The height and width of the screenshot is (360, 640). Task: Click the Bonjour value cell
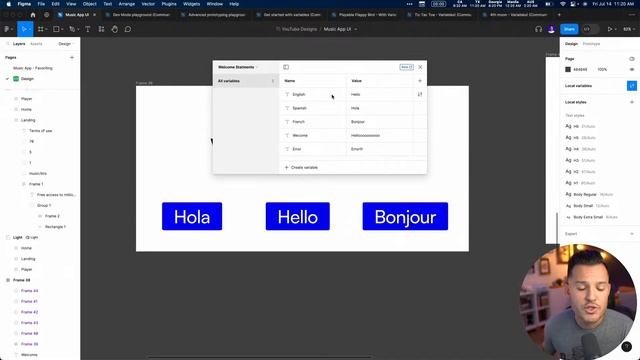(x=380, y=122)
